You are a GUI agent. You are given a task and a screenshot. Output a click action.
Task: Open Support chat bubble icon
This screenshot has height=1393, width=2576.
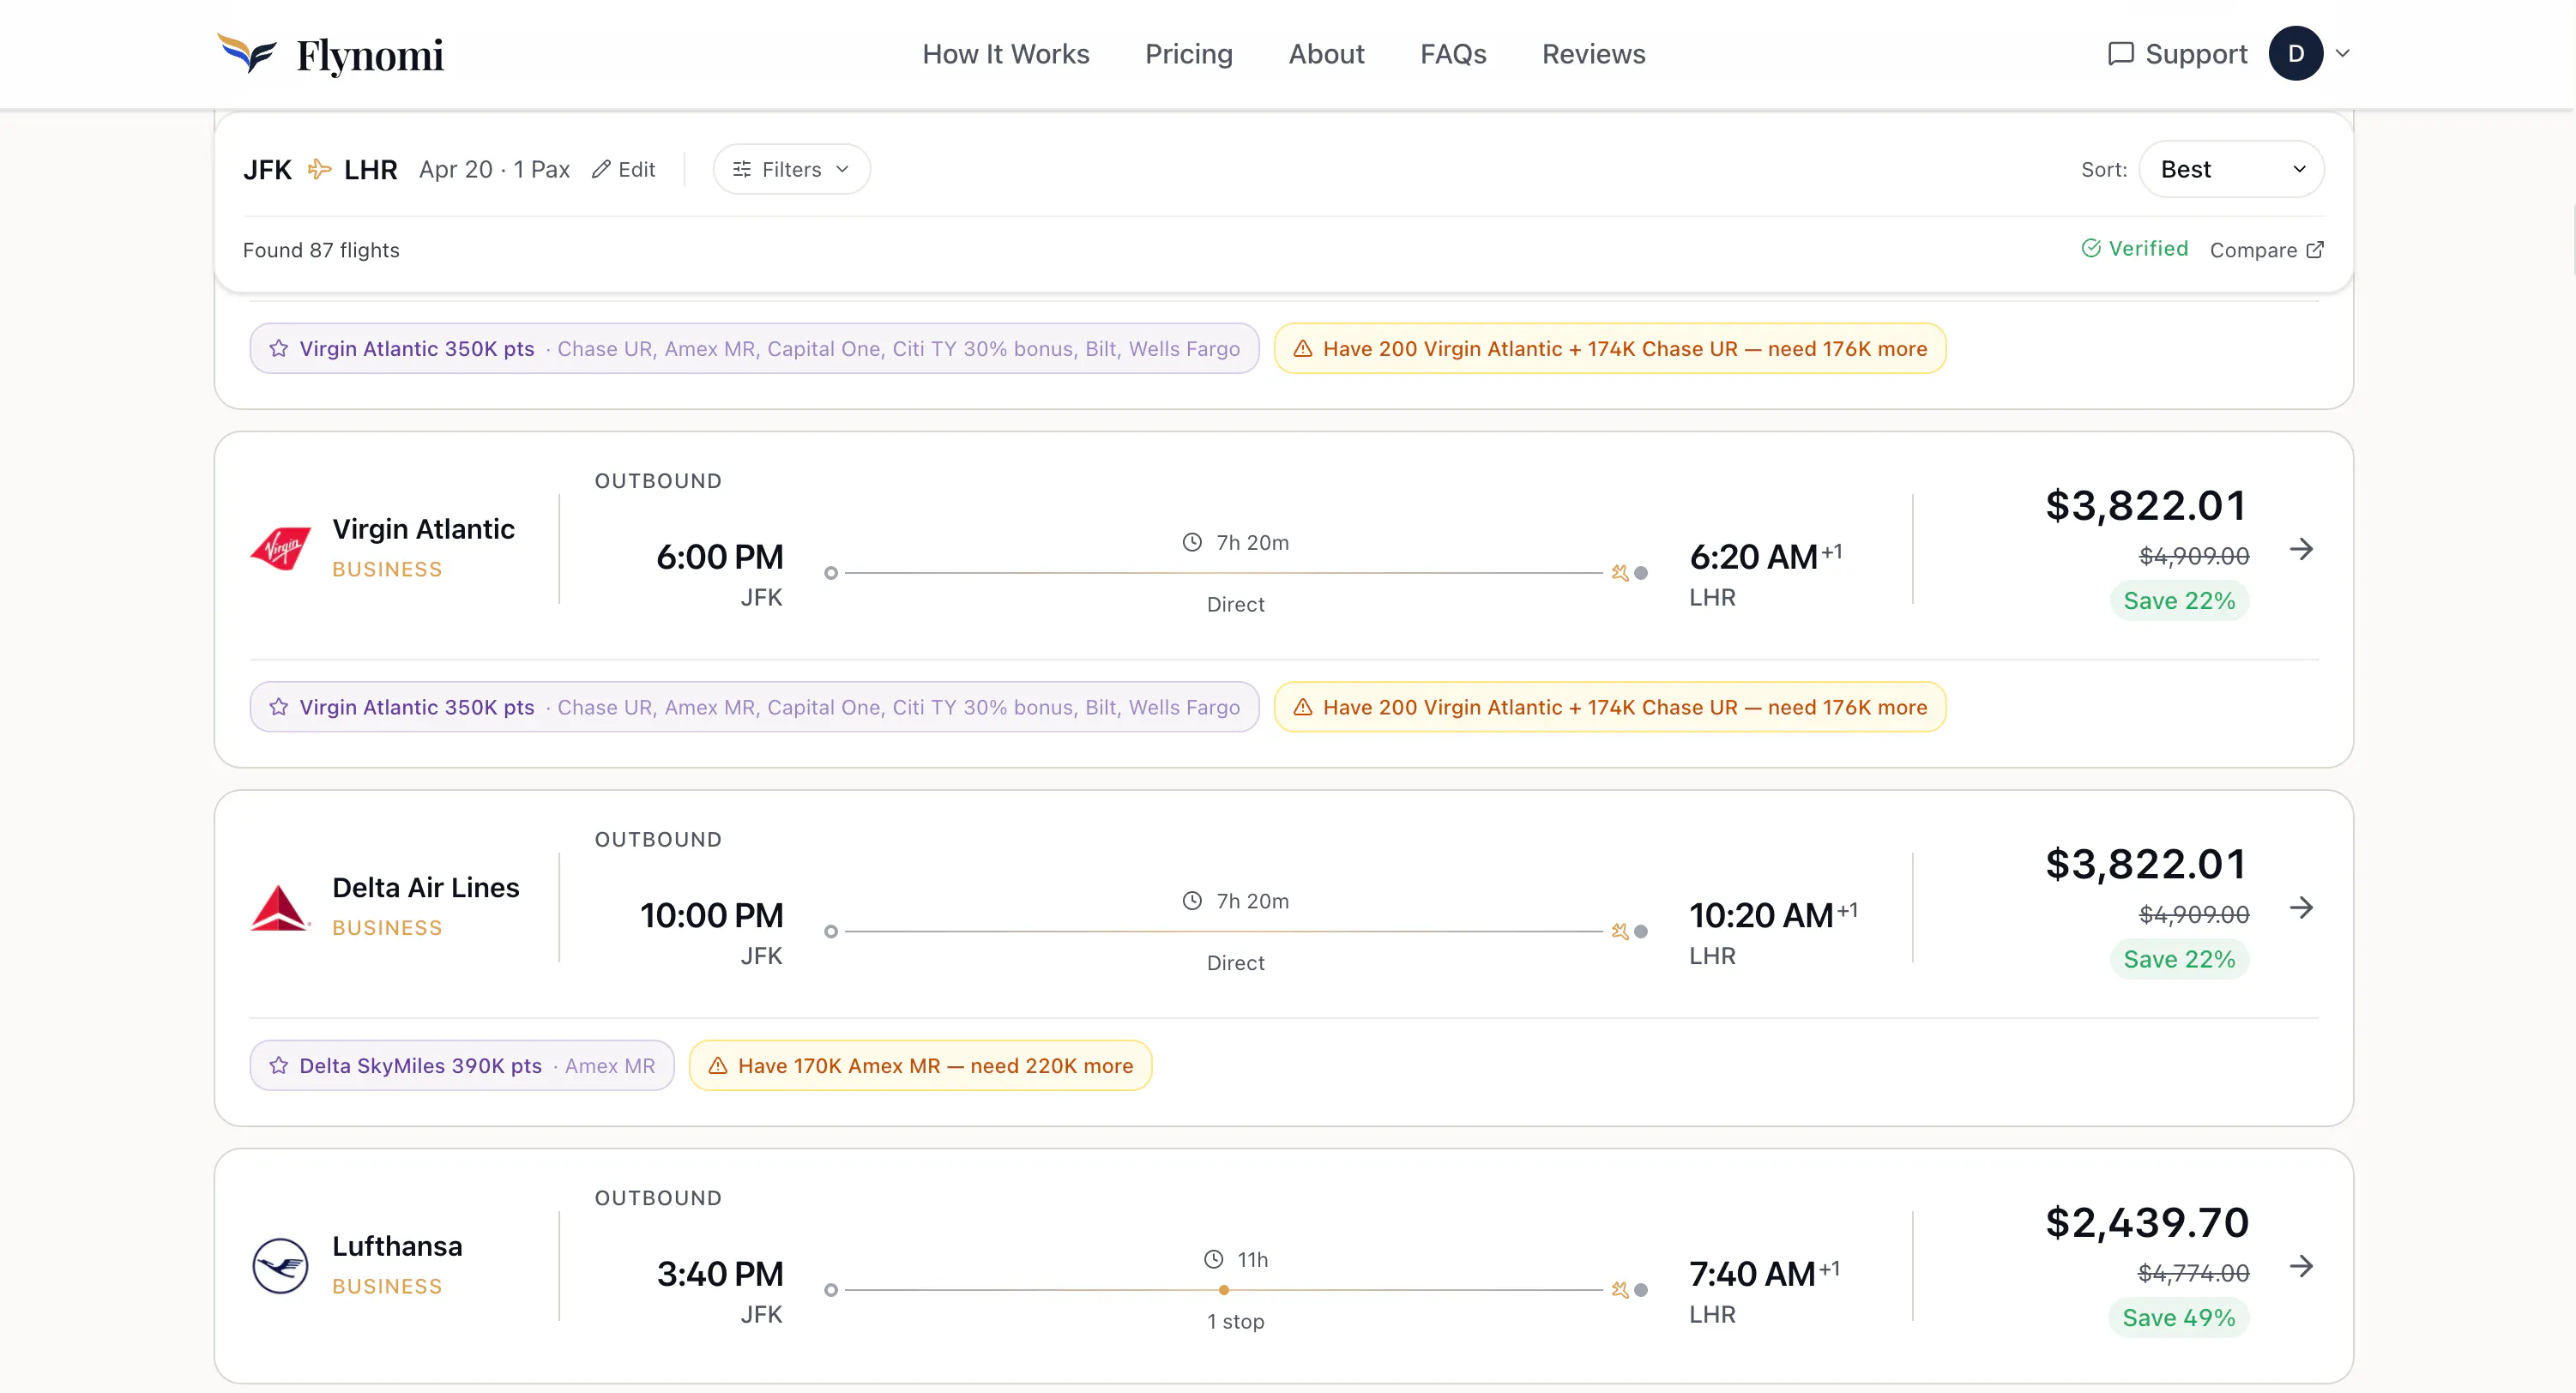pyautogui.click(x=2120, y=54)
